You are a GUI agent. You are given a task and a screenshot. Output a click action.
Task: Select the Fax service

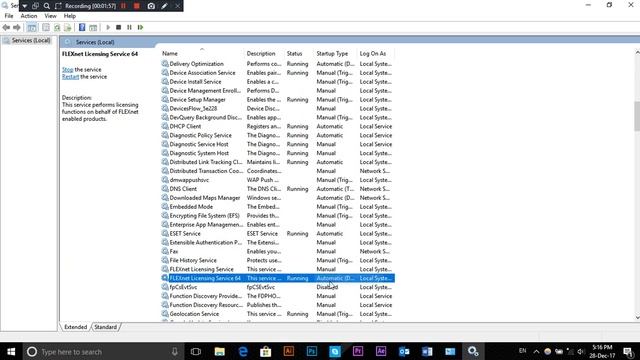(278, 251)
